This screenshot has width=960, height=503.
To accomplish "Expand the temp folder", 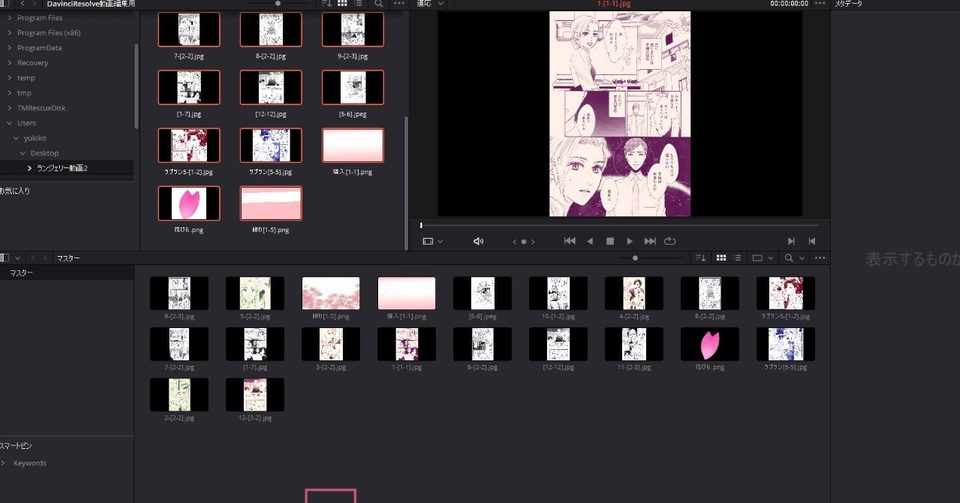I will click(x=9, y=78).
